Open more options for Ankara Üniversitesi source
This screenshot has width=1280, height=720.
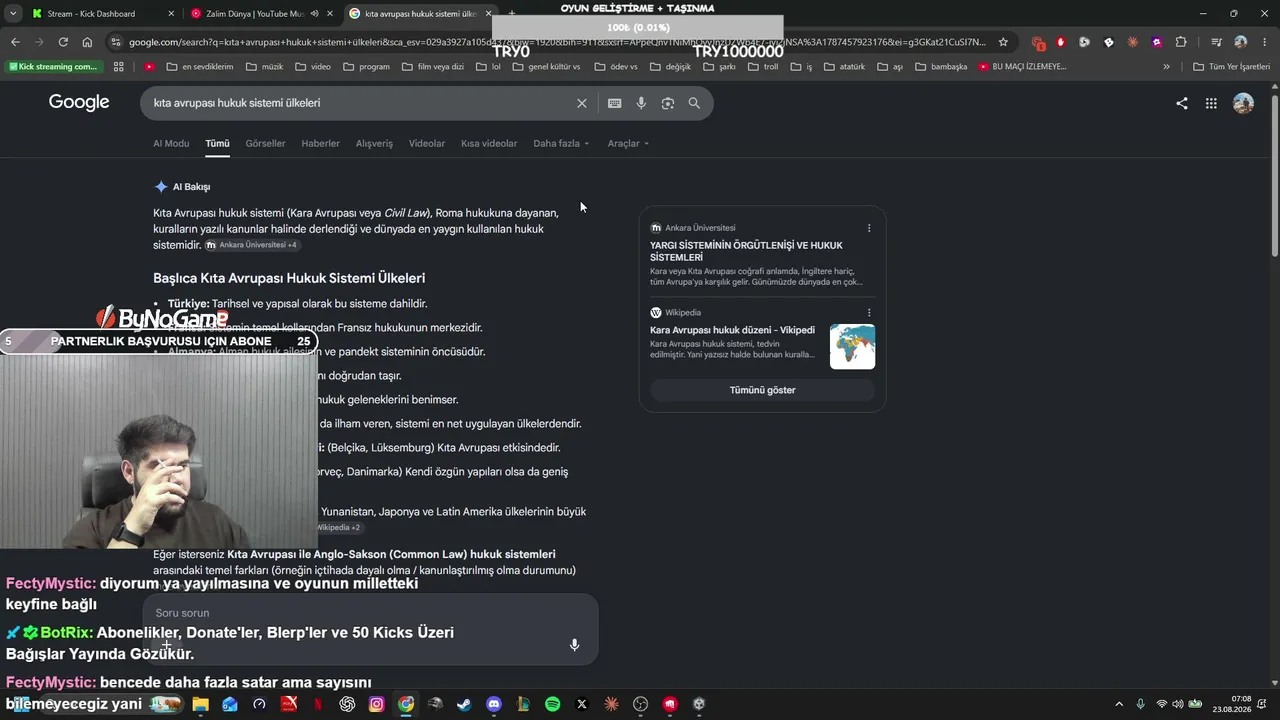coord(869,228)
